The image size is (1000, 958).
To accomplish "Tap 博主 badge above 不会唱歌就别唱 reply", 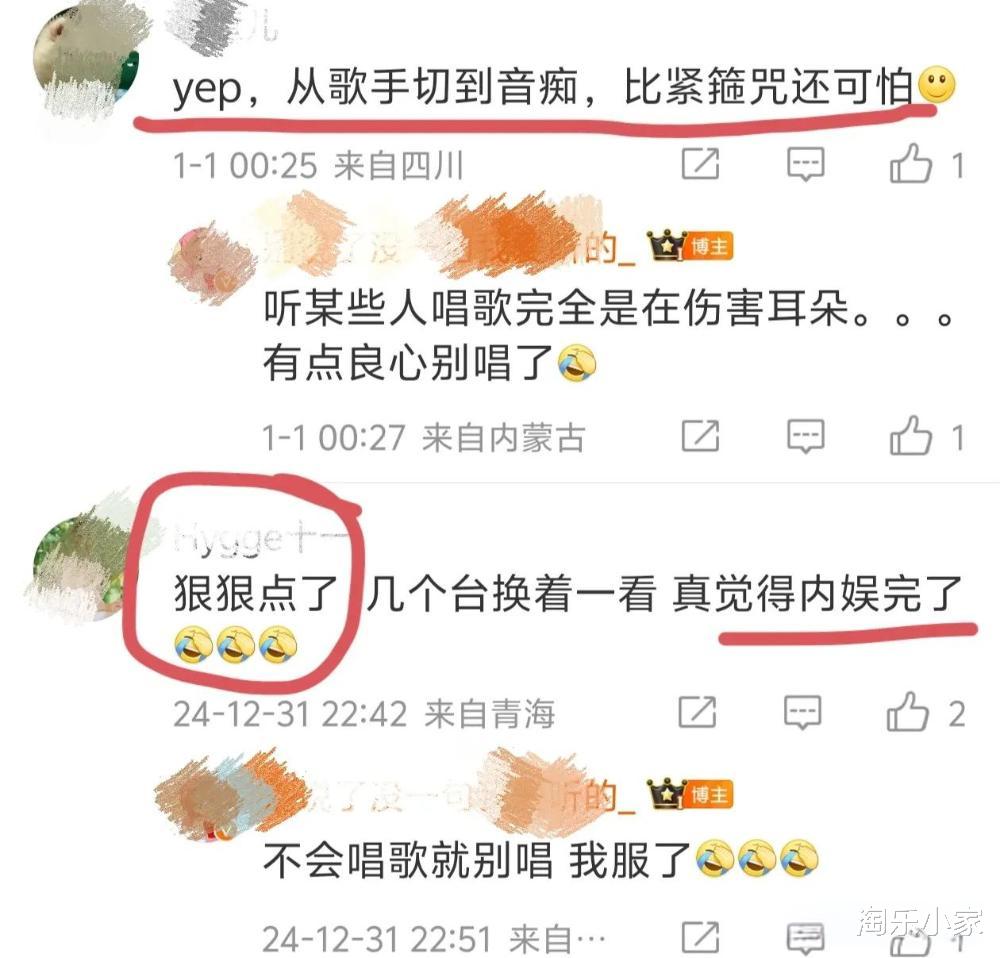I will 709,794.
